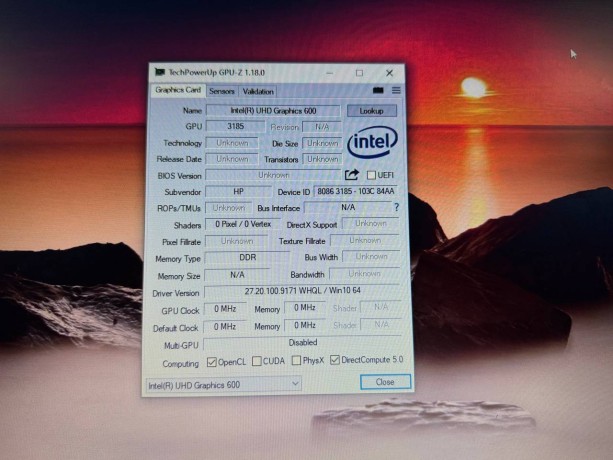Close GPU-Z with the title bar X

point(389,73)
